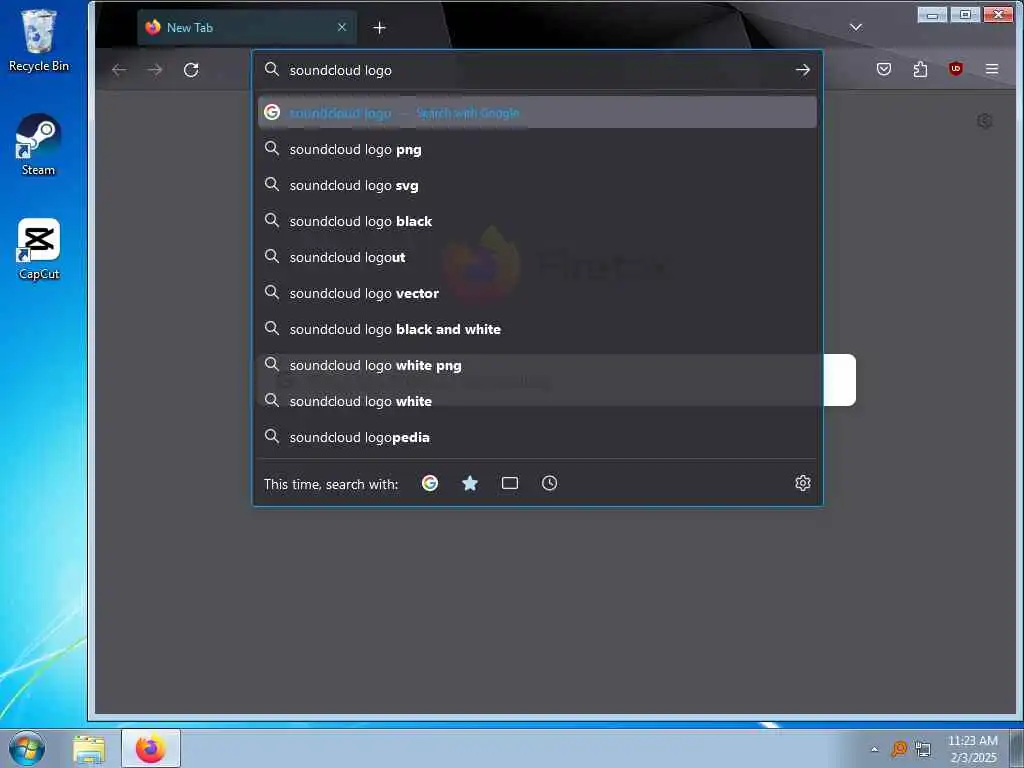Click the Back navigation arrow
This screenshot has height=768, width=1024.
pyautogui.click(x=119, y=70)
